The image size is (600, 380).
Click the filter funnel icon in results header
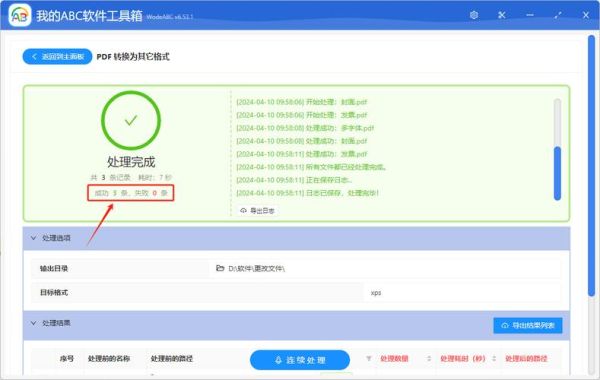coord(369,359)
